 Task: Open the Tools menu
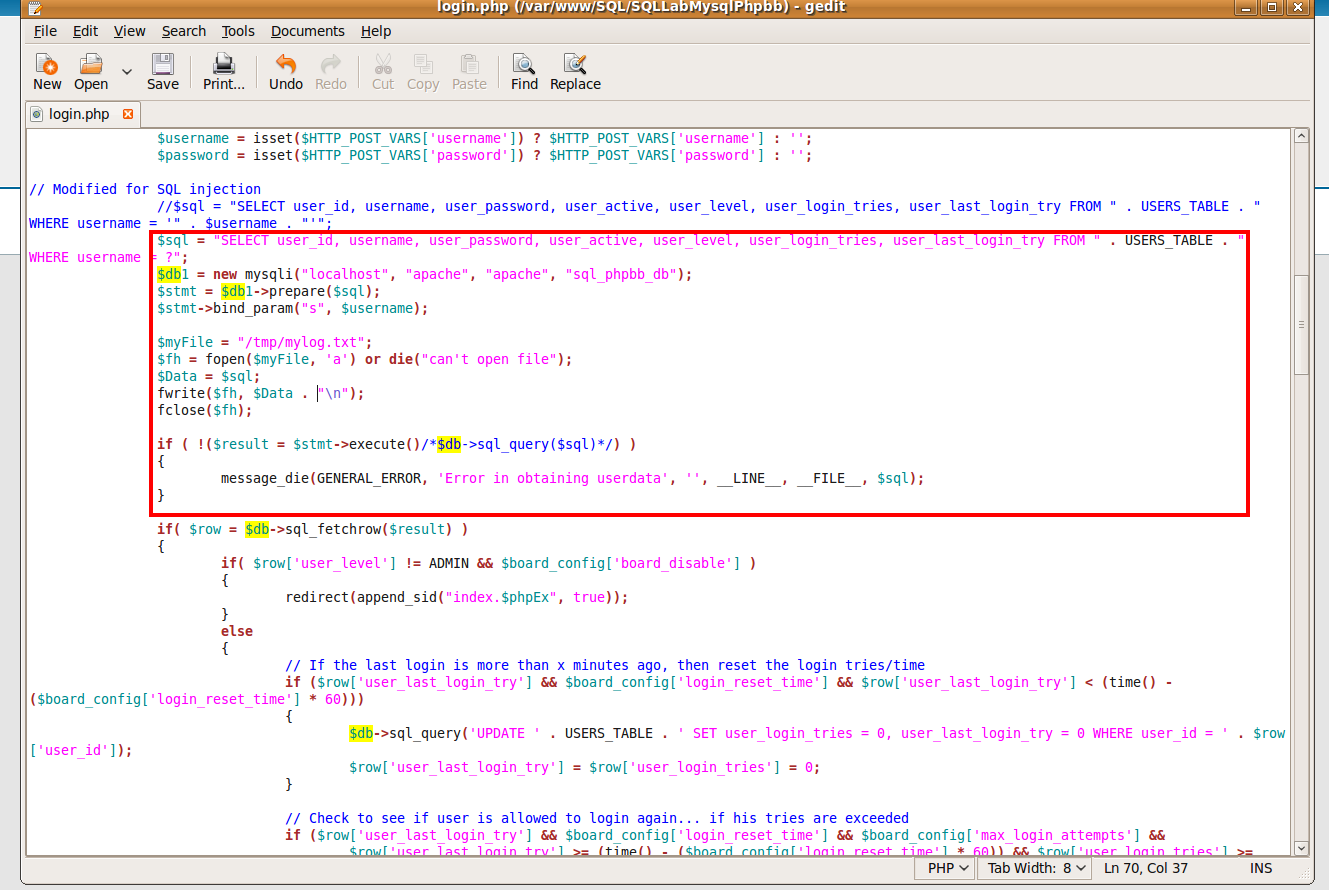[238, 31]
